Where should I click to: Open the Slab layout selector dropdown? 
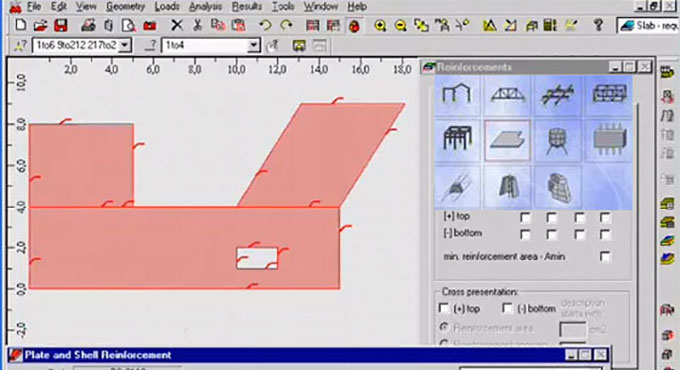(648, 26)
